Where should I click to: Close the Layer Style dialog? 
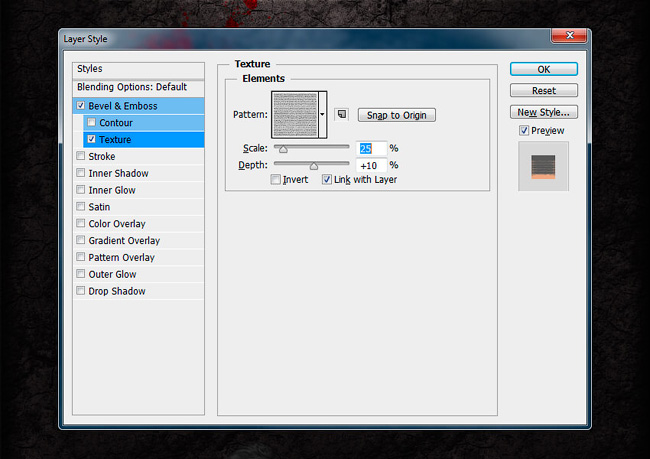pos(569,35)
